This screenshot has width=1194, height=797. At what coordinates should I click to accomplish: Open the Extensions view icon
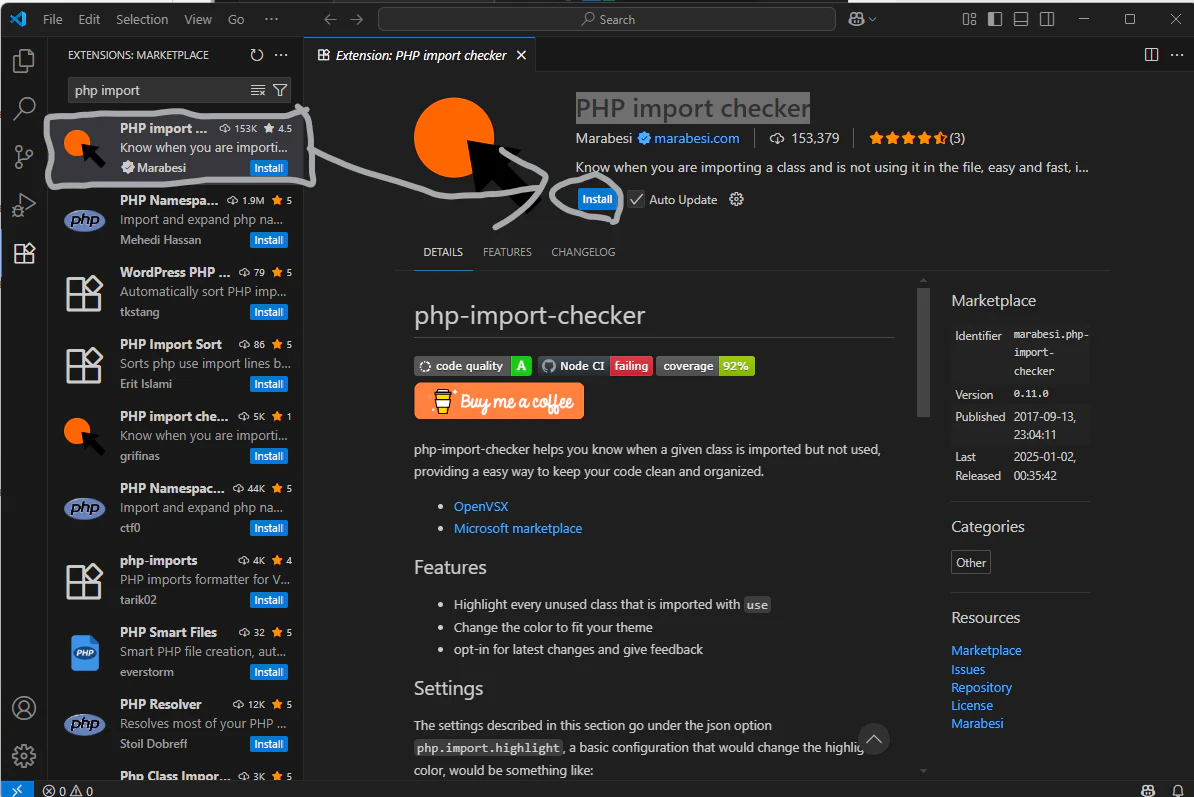[24, 253]
